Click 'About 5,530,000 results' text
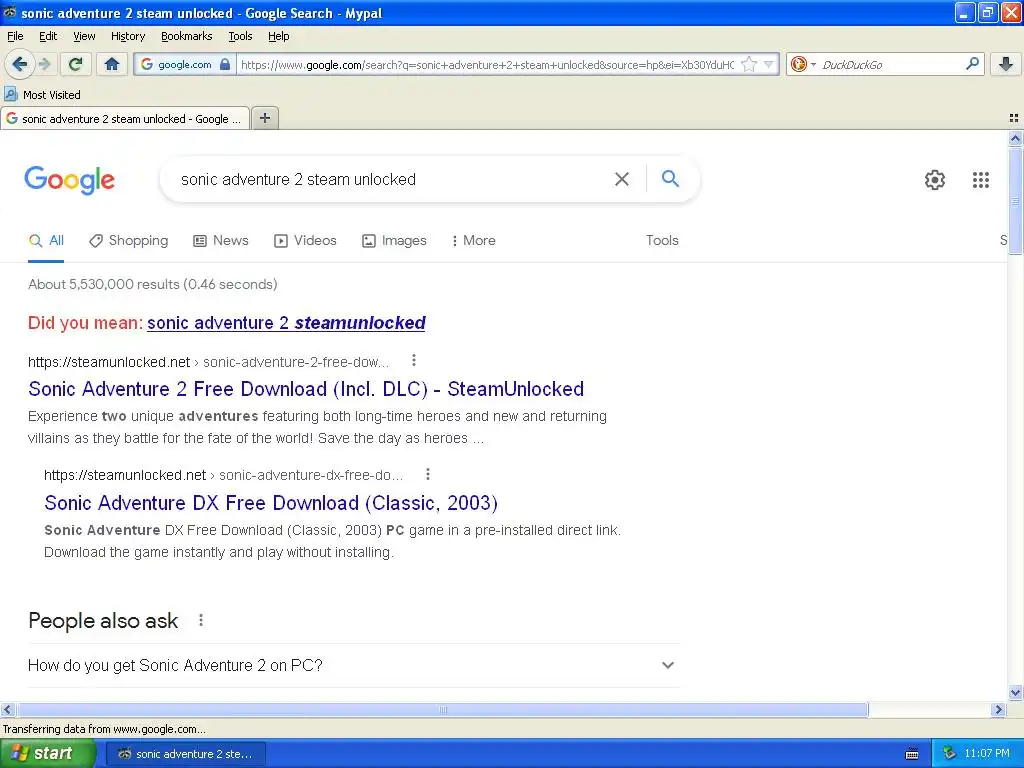This screenshot has width=1024, height=768. coord(104,284)
